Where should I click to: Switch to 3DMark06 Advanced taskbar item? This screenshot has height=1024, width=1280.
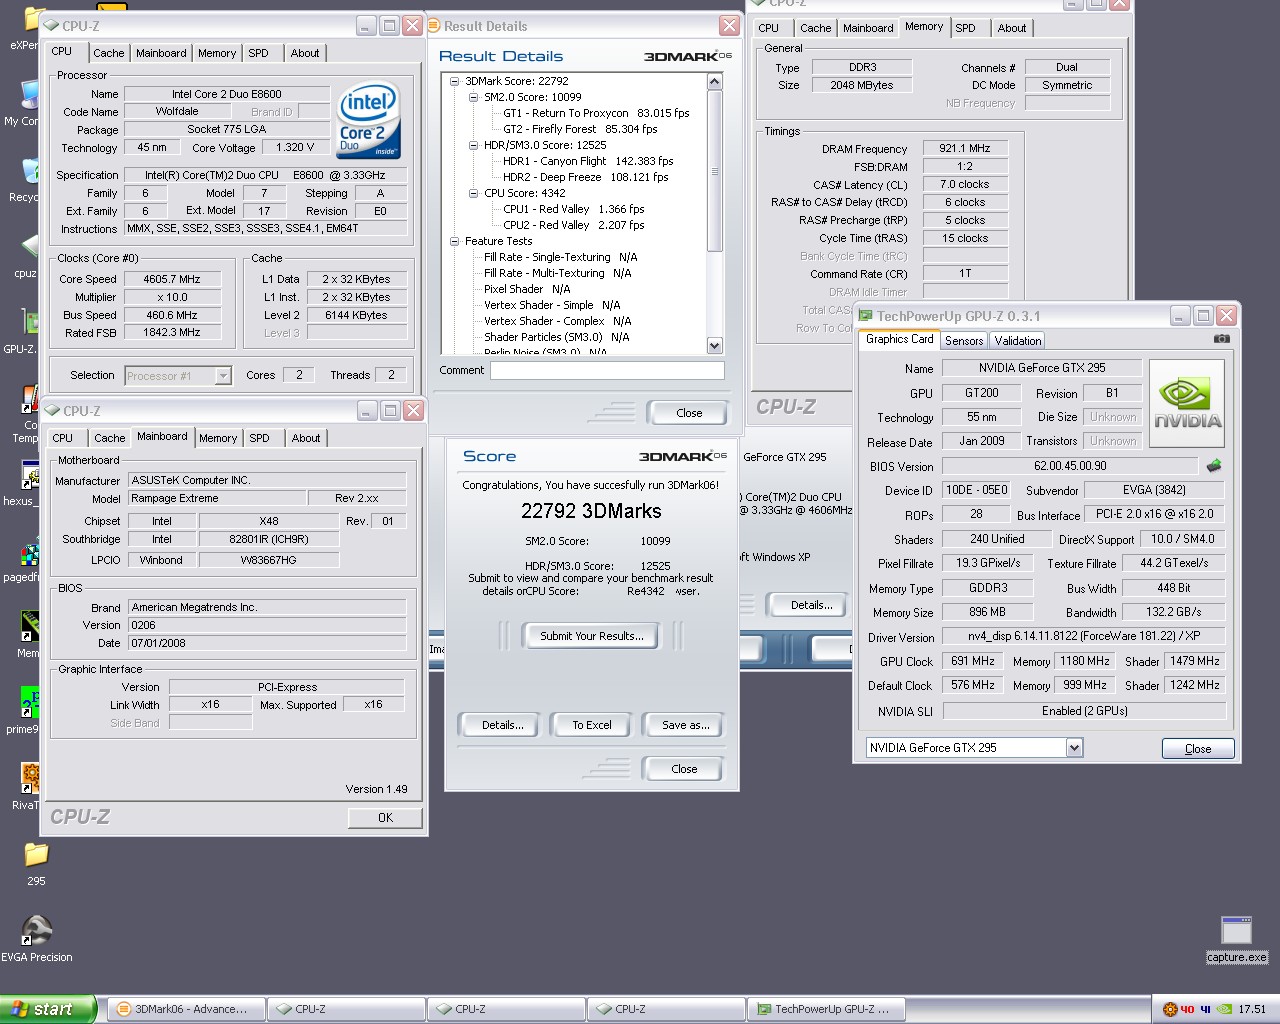[x=185, y=1009]
